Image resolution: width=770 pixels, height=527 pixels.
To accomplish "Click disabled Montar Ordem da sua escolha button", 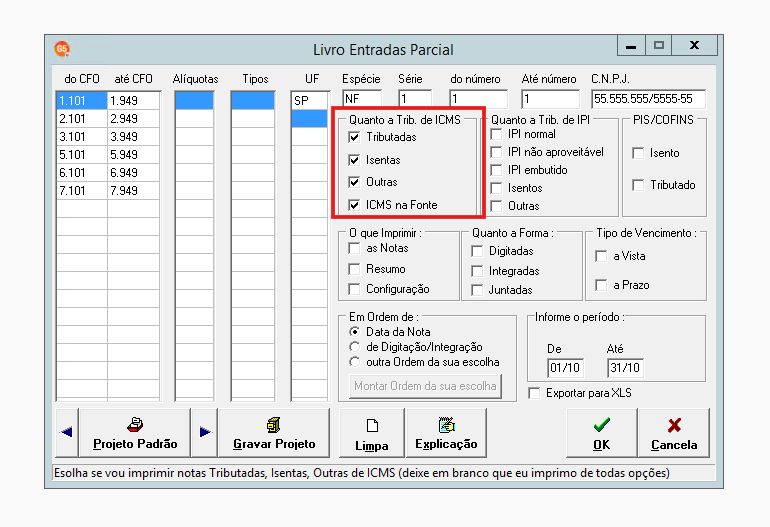I will 425,386.
